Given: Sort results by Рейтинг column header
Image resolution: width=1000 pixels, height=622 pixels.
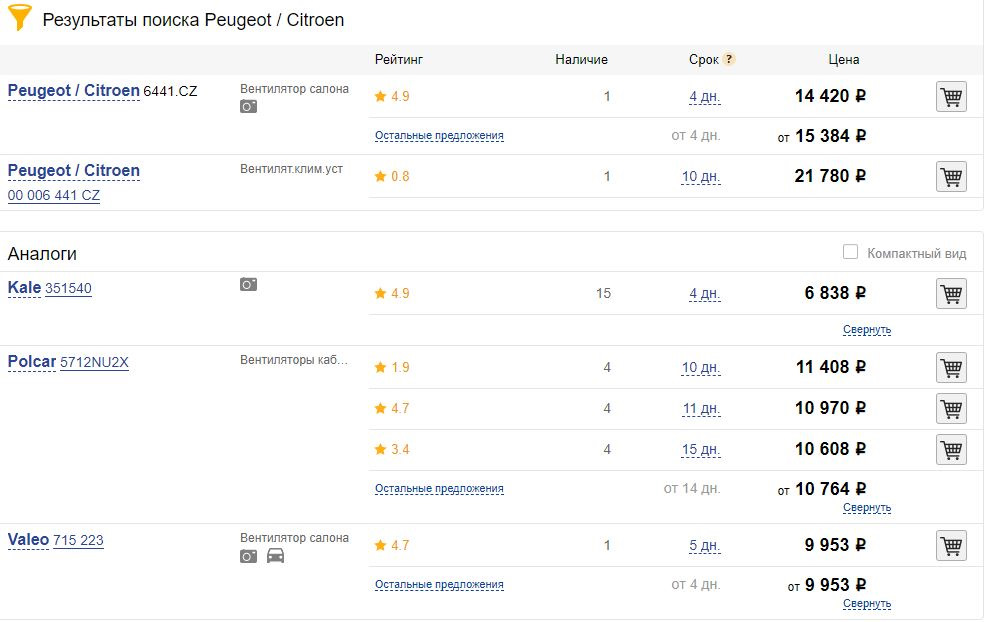Looking at the screenshot, I should pos(399,59).
